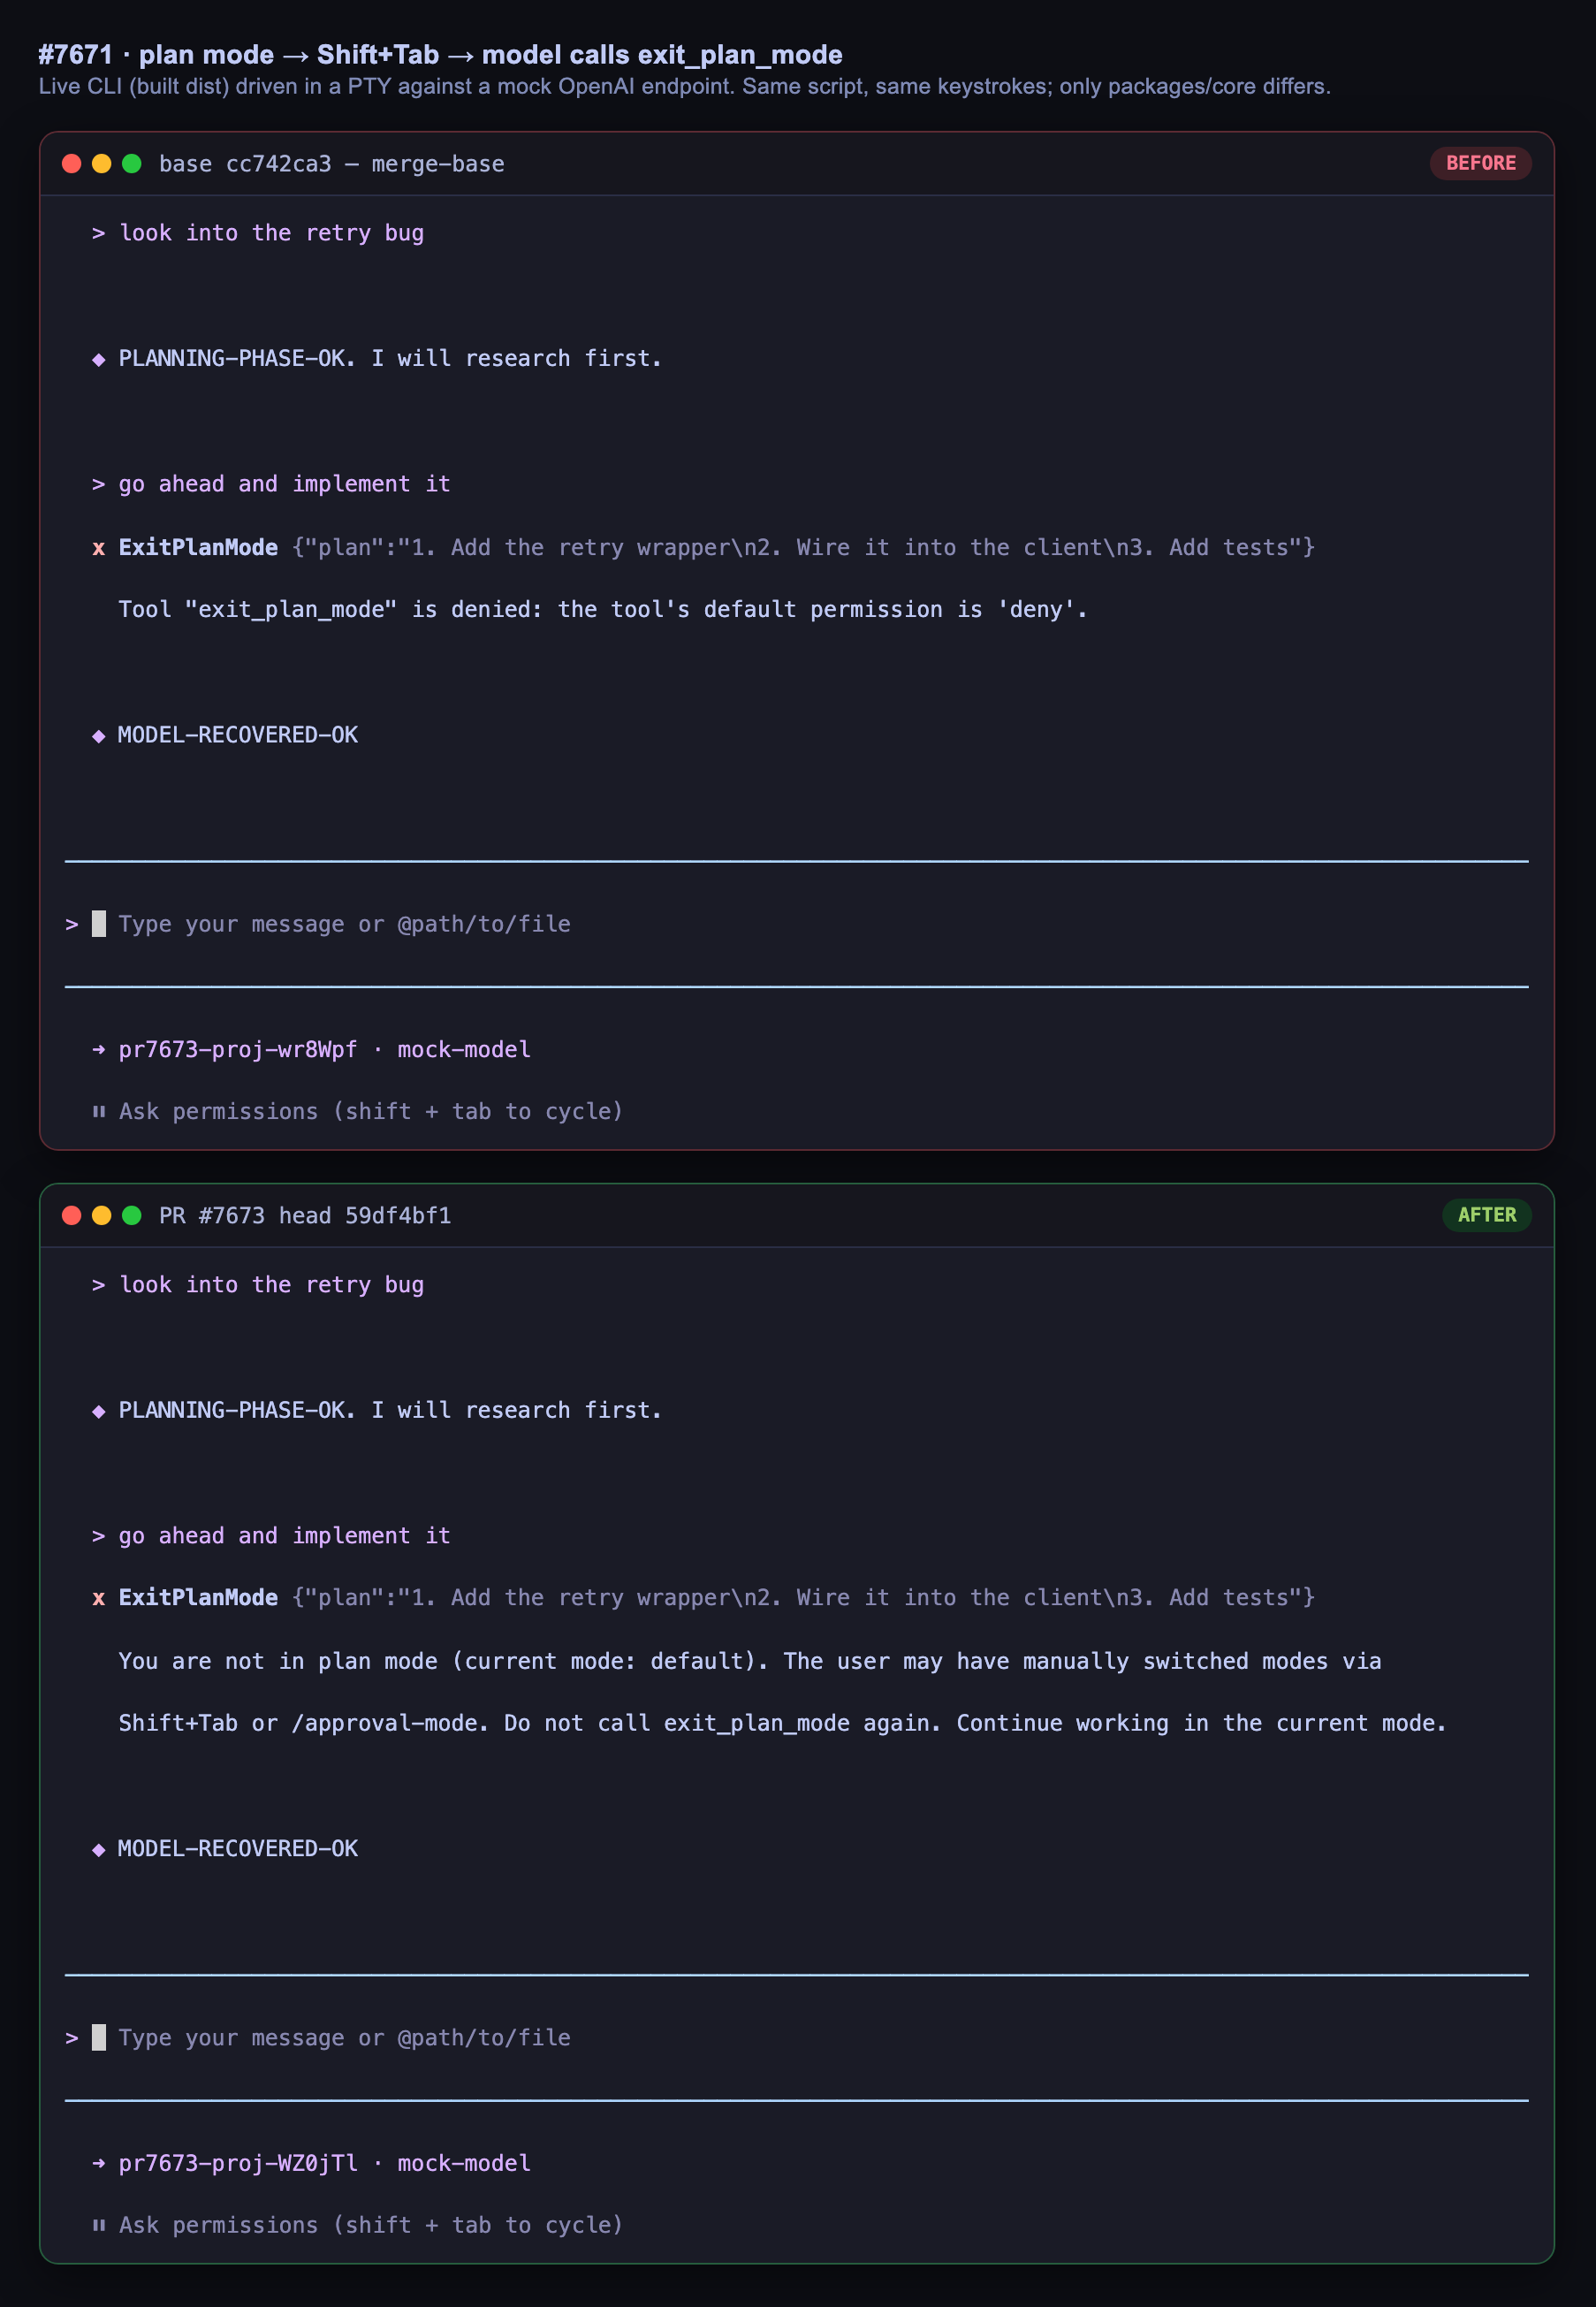Click the 'base cc742ca3 — merge-base' title
This screenshot has width=1596, height=2307.
tap(332, 164)
